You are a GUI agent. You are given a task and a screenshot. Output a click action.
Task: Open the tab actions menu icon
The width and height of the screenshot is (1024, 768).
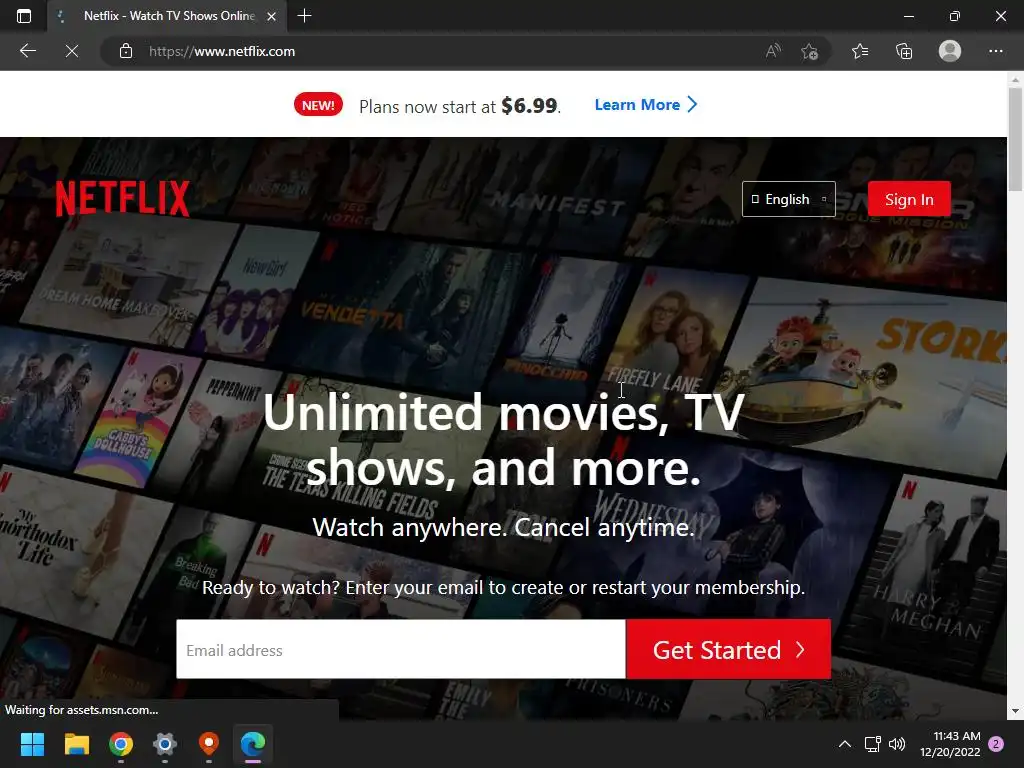click(x=24, y=16)
